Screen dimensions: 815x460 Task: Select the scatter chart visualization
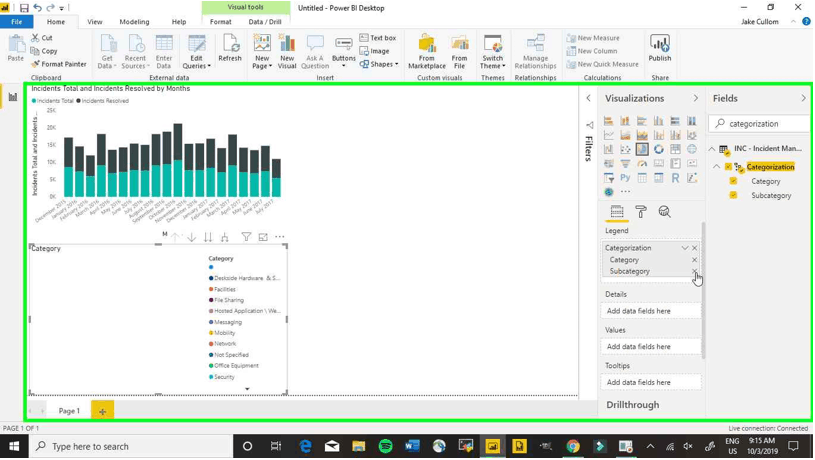(x=625, y=149)
